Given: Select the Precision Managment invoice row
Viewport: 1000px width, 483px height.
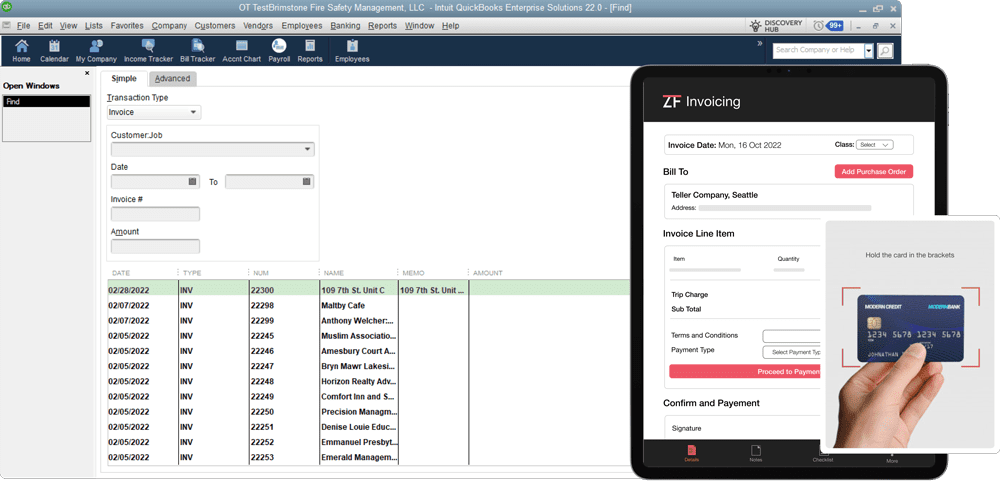Looking at the screenshot, I should [x=367, y=412].
